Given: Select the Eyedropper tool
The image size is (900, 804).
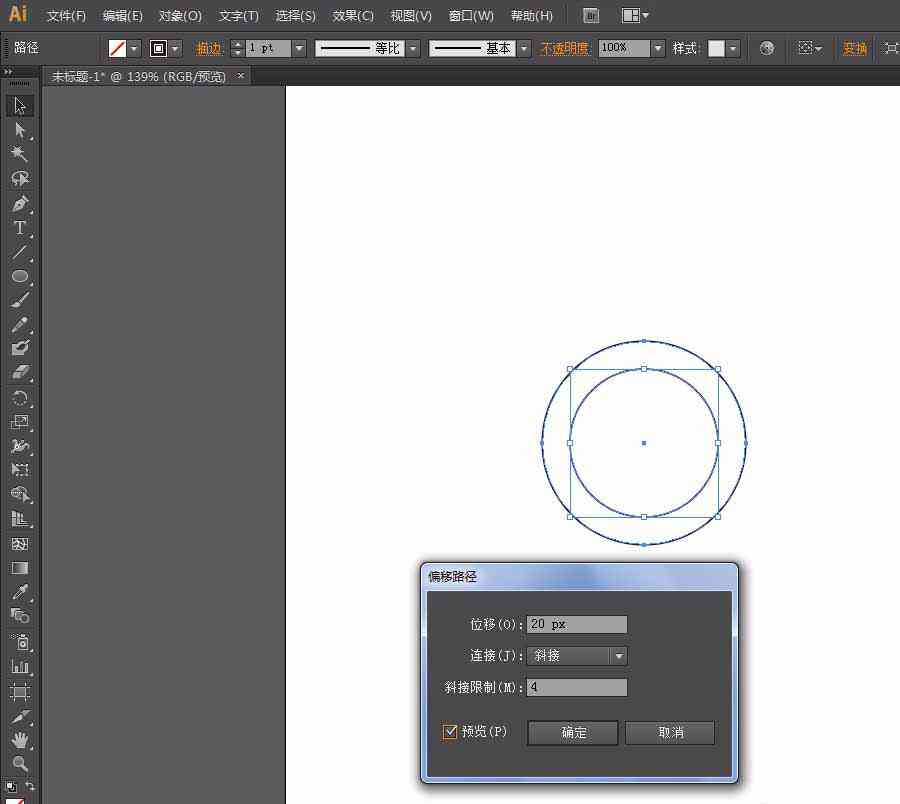Looking at the screenshot, I should [x=20, y=592].
